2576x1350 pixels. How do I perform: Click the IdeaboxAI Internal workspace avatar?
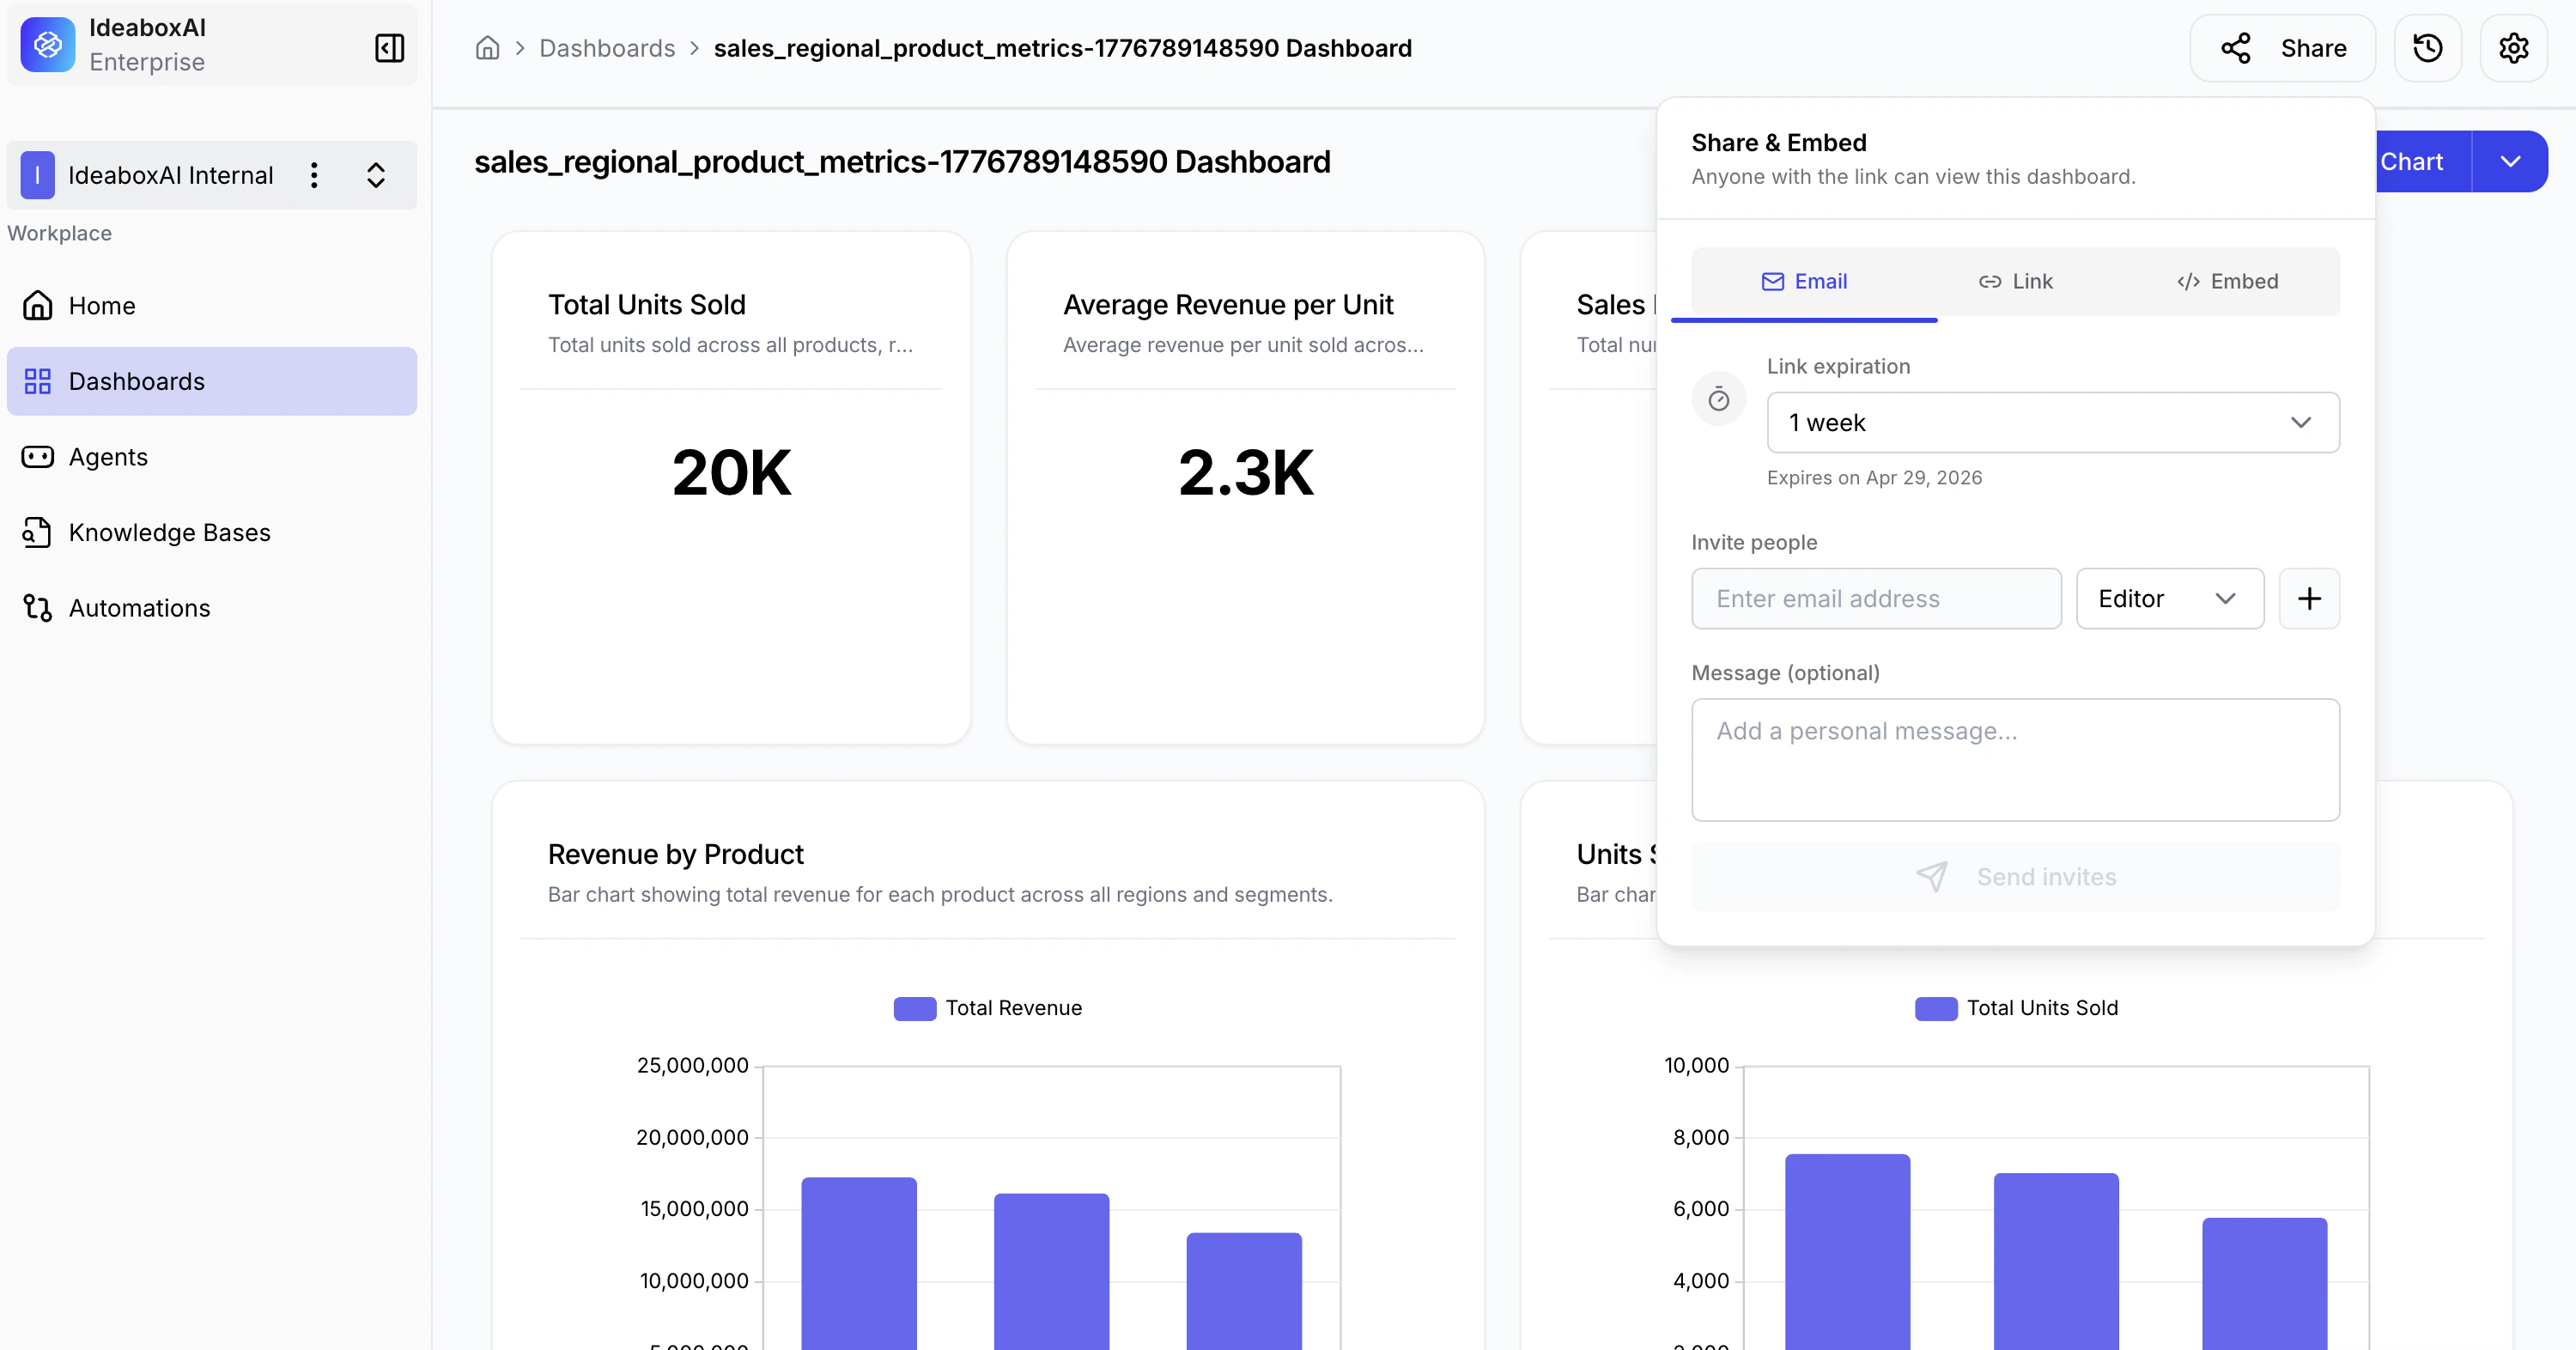pos(38,175)
